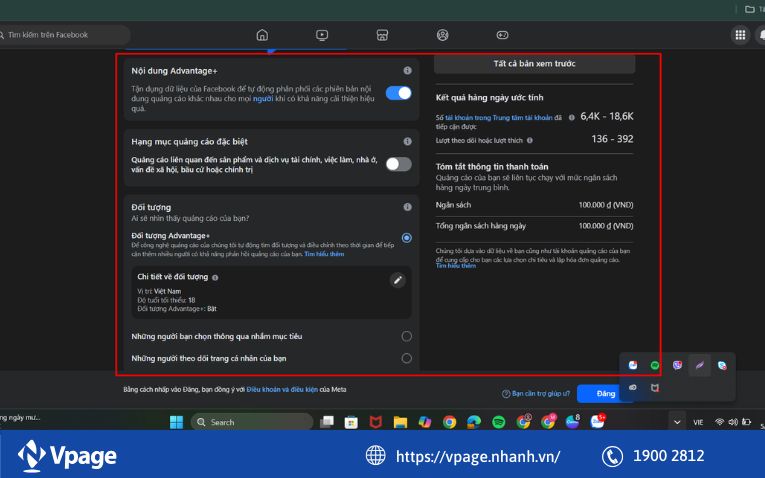The height and width of the screenshot is (478, 765).
Task: Click Tìm kiếm trên Facebook search field
Action: (64, 35)
